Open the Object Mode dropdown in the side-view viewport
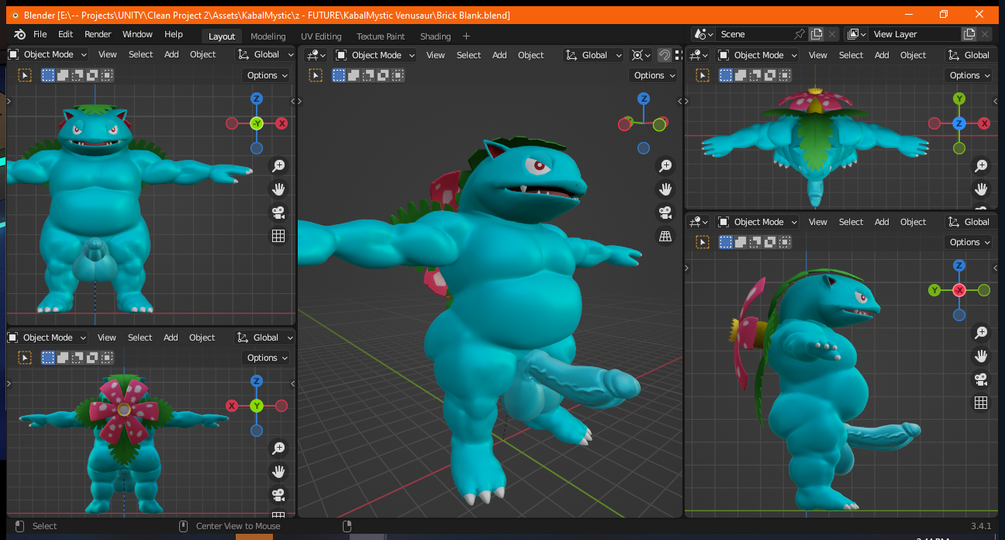 (x=758, y=222)
